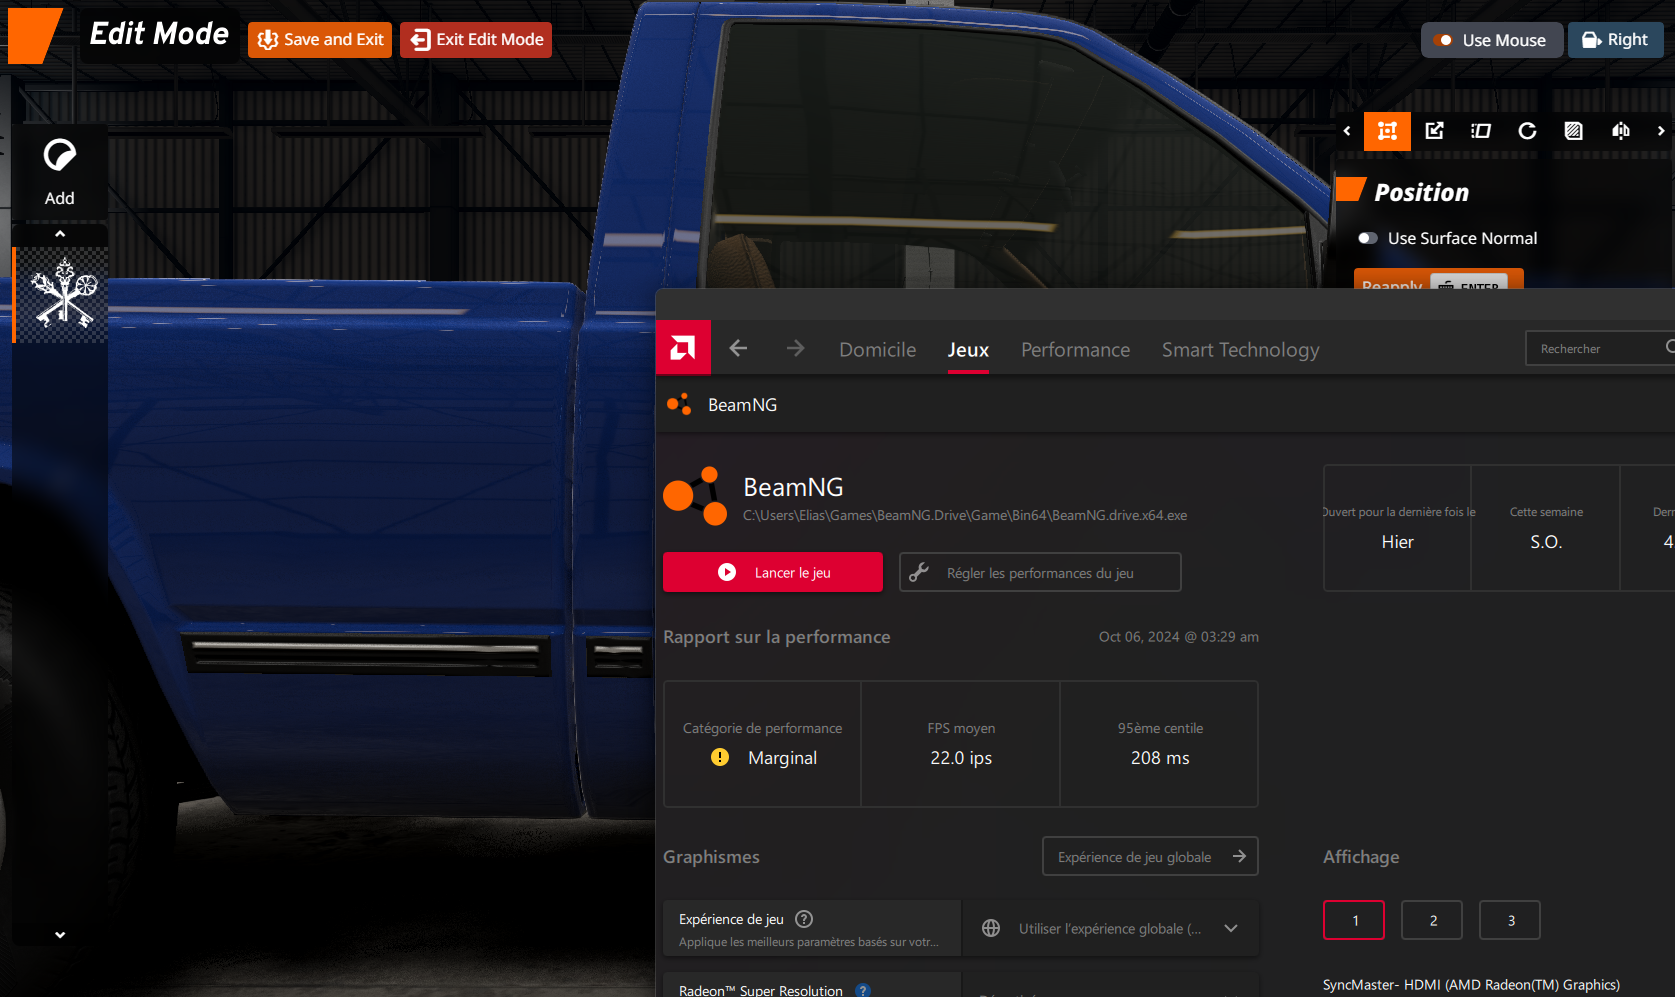The width and height of the screenshot is (1675, 997).
Task: Click Lancer le jeu button
Action: pyautogui.click(x=773, y=572)
